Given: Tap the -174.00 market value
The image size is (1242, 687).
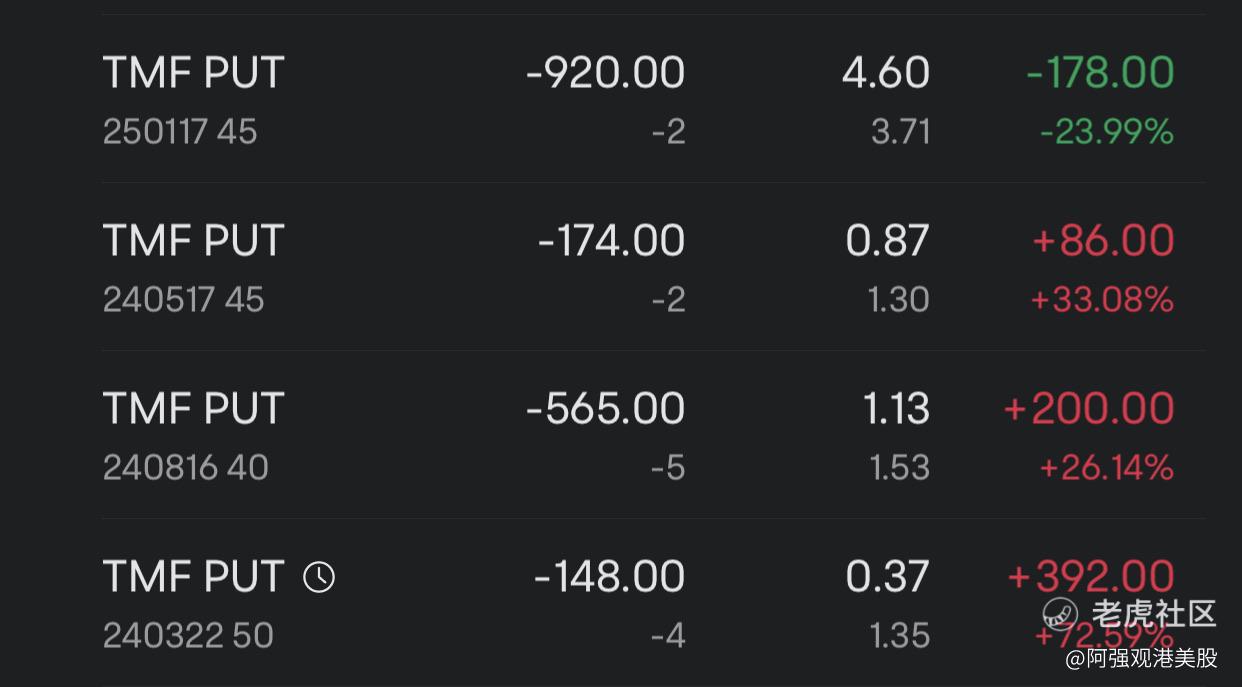Looking at the screenshot, I should point(611,241).
